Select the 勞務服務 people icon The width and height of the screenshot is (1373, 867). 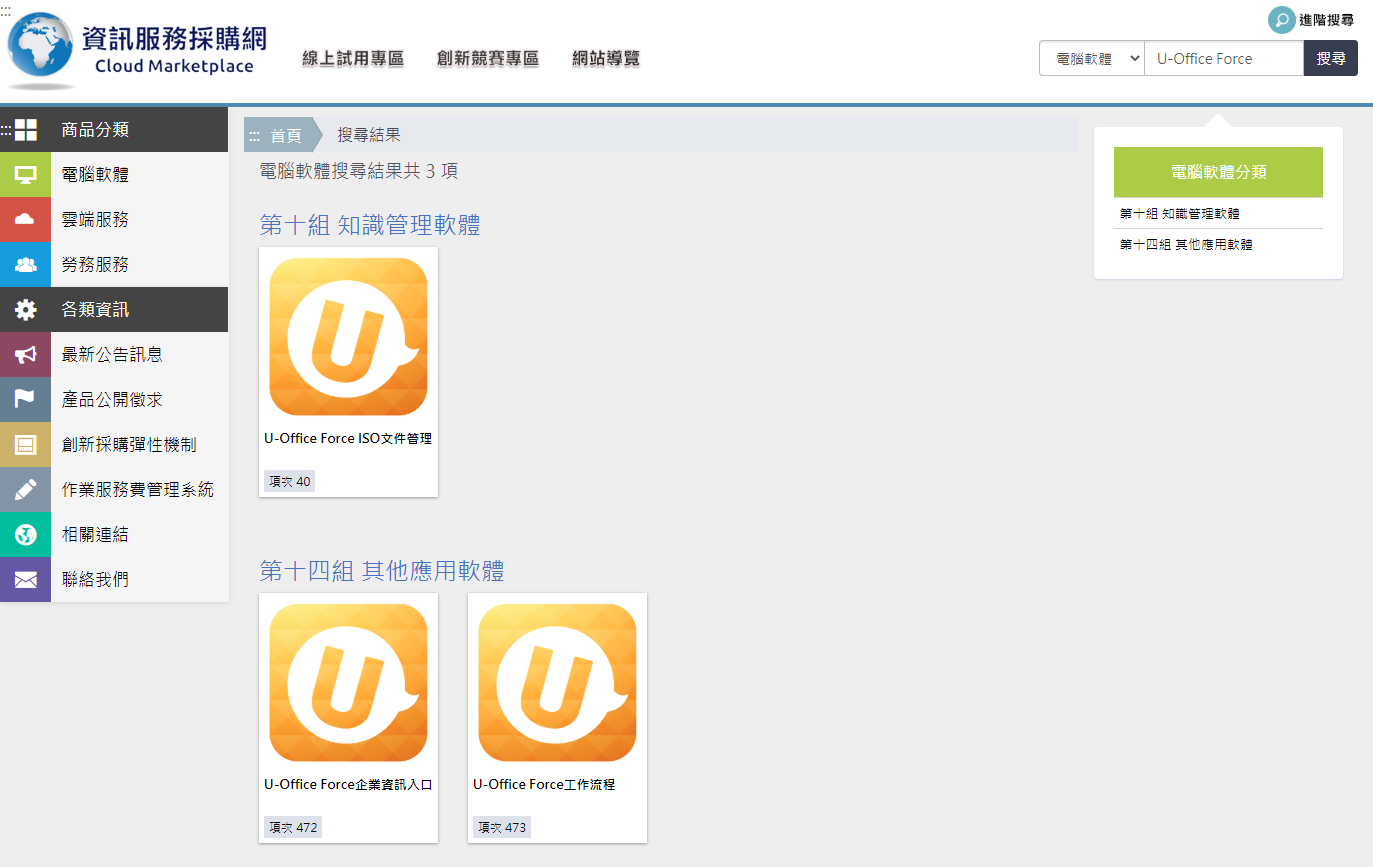click(26, 265)
